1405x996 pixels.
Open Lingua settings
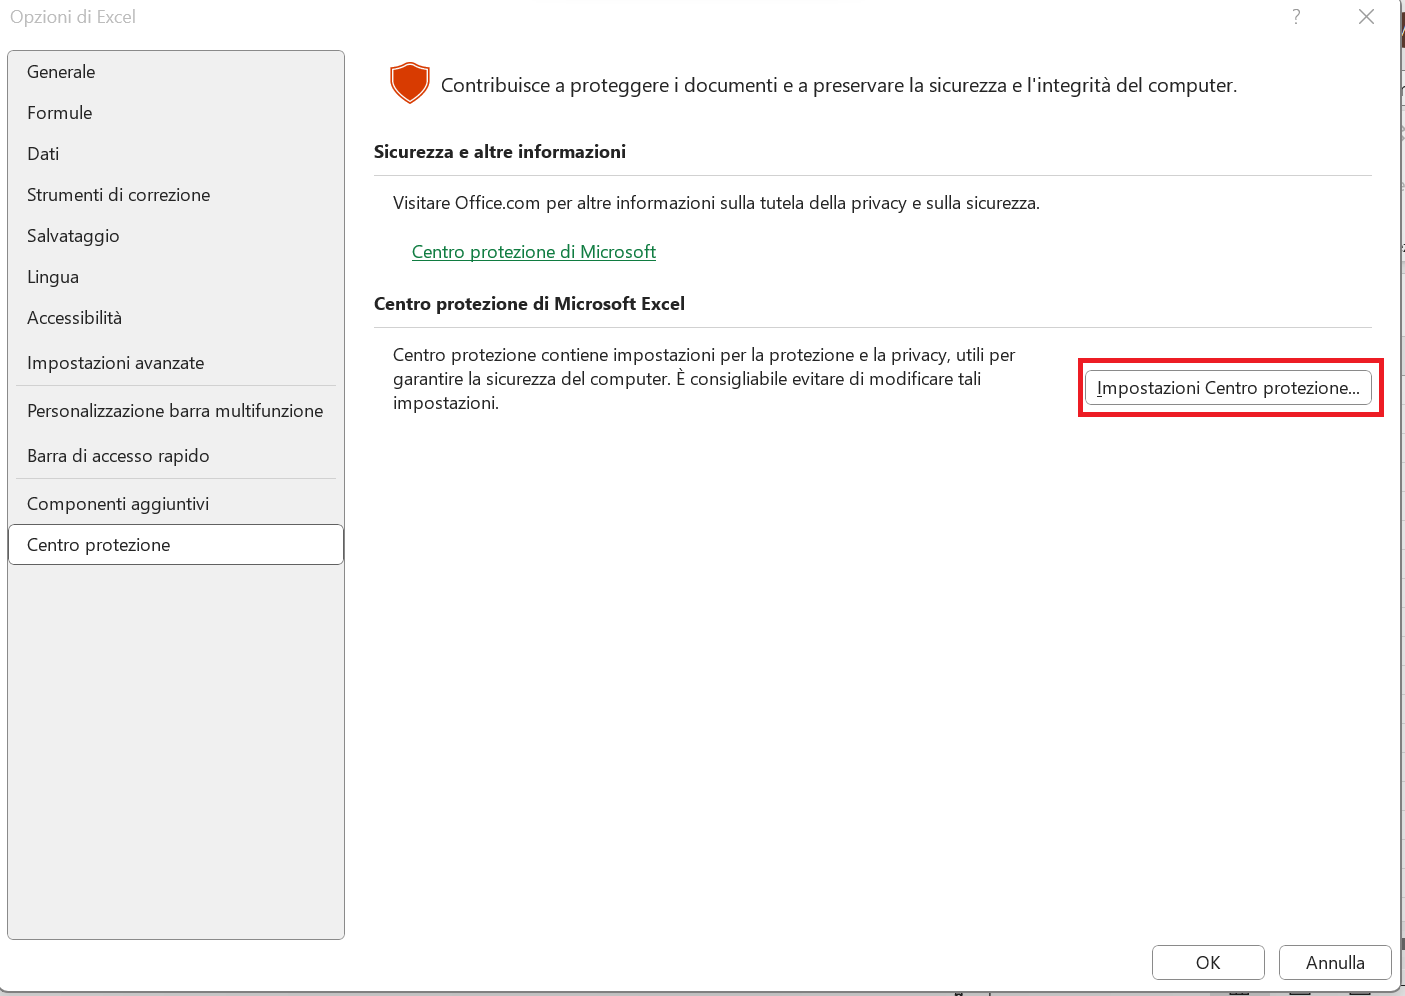[x=175, y=277]
